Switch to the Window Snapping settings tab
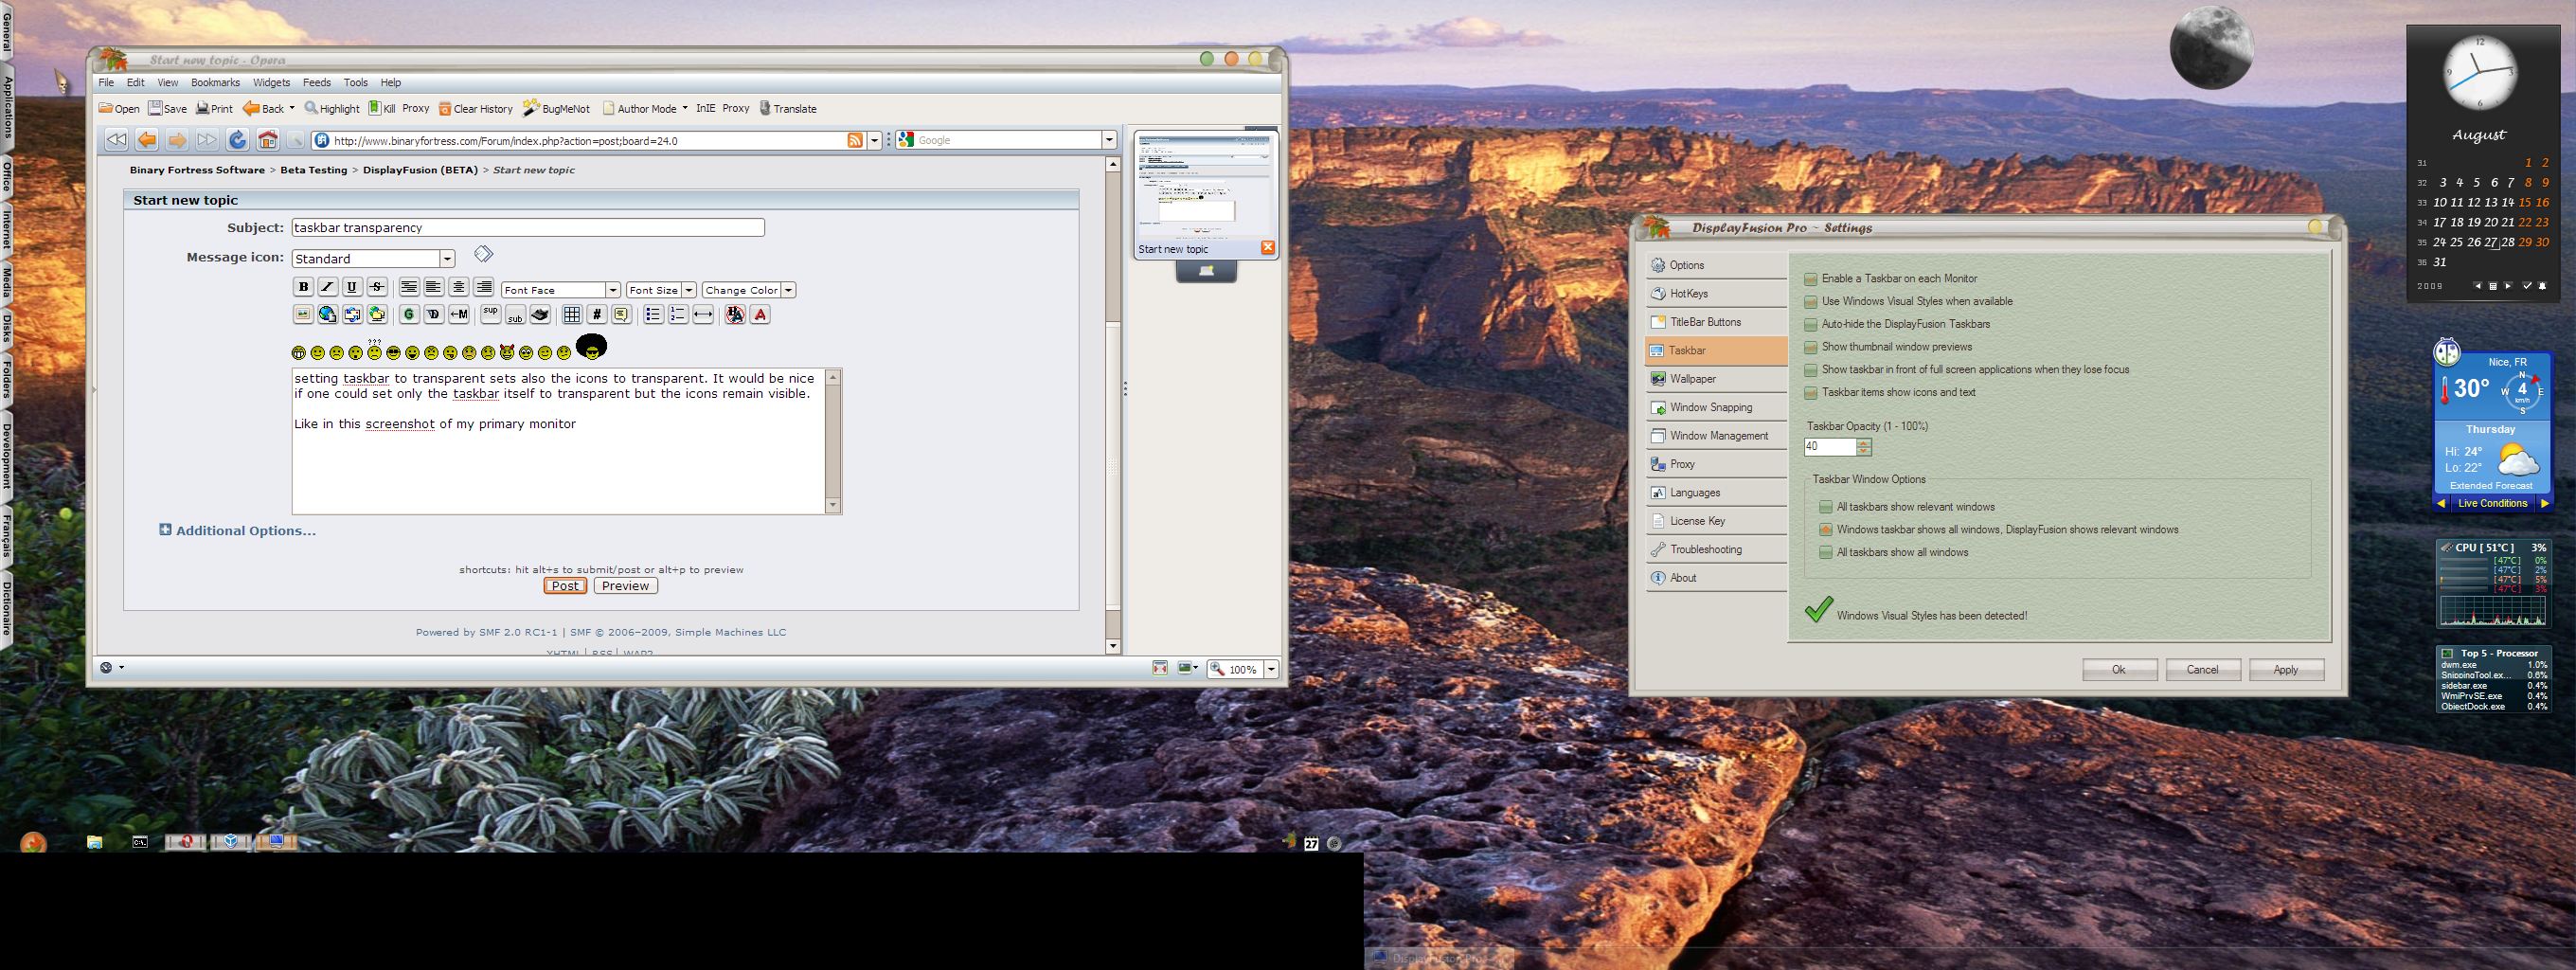Screen dimensions: 2576x970 [x=1716, y=408]
